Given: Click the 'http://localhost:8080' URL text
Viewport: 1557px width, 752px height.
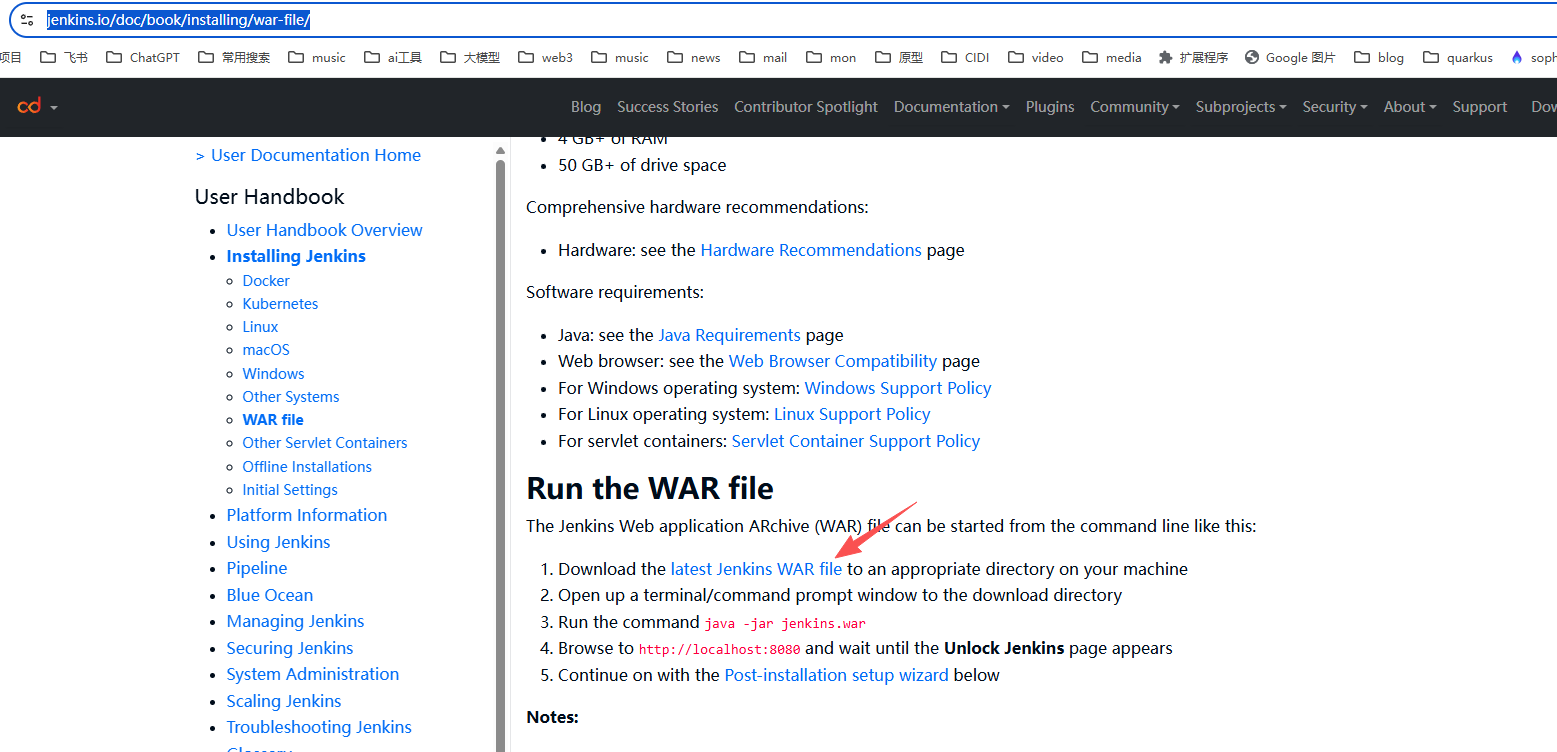Looking at the screenshot, I should (x=720, y=649).
